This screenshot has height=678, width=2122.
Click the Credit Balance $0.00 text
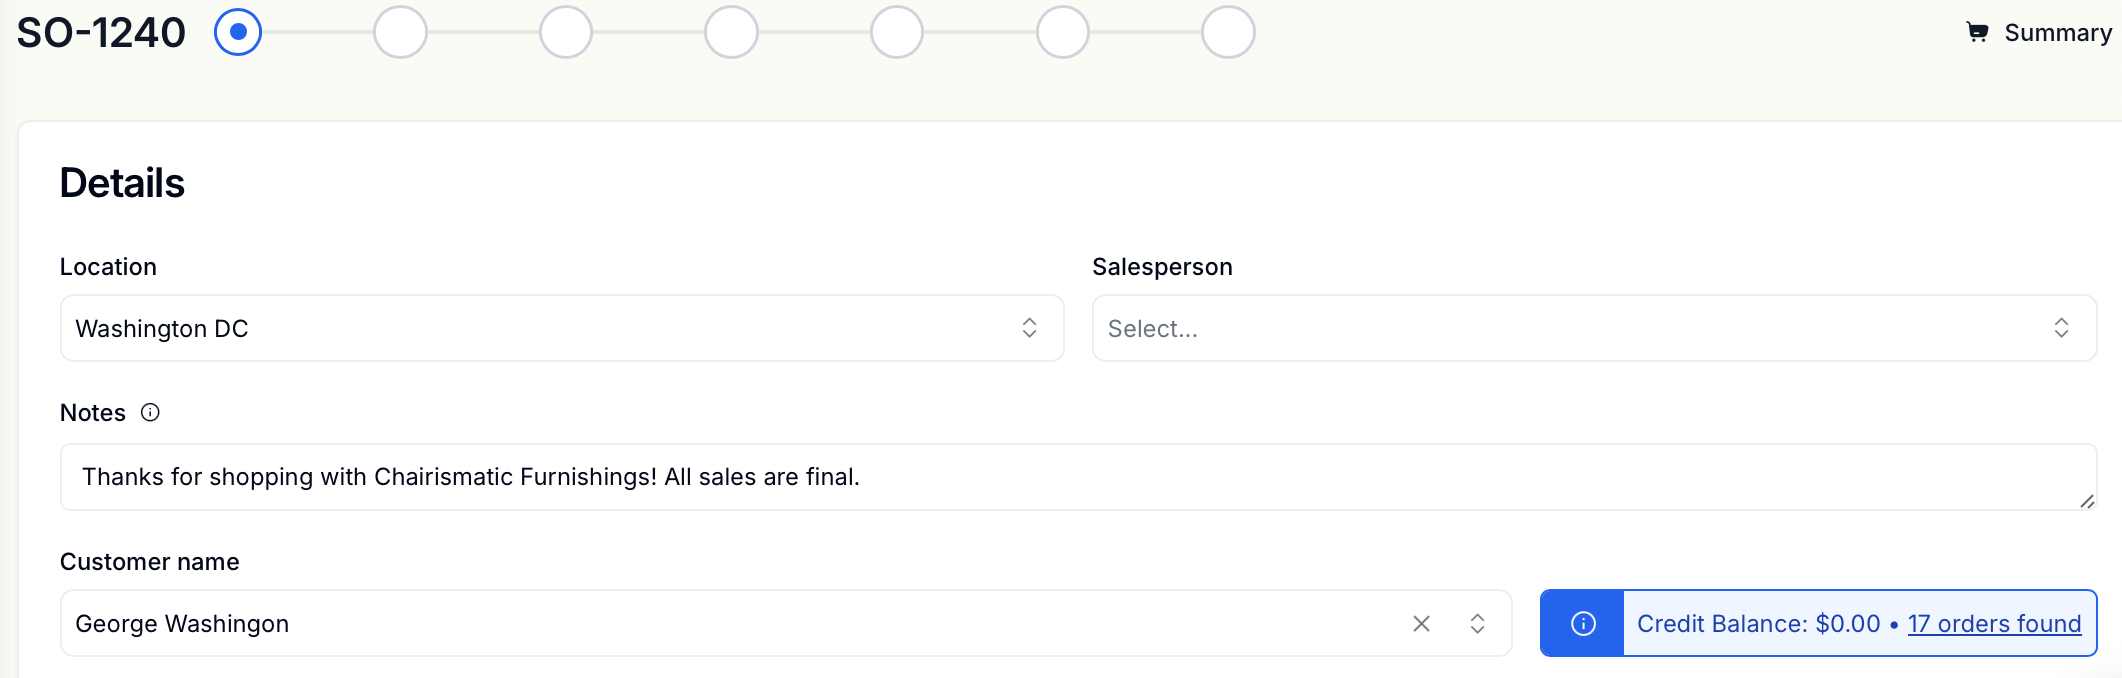coord(1759,624)
